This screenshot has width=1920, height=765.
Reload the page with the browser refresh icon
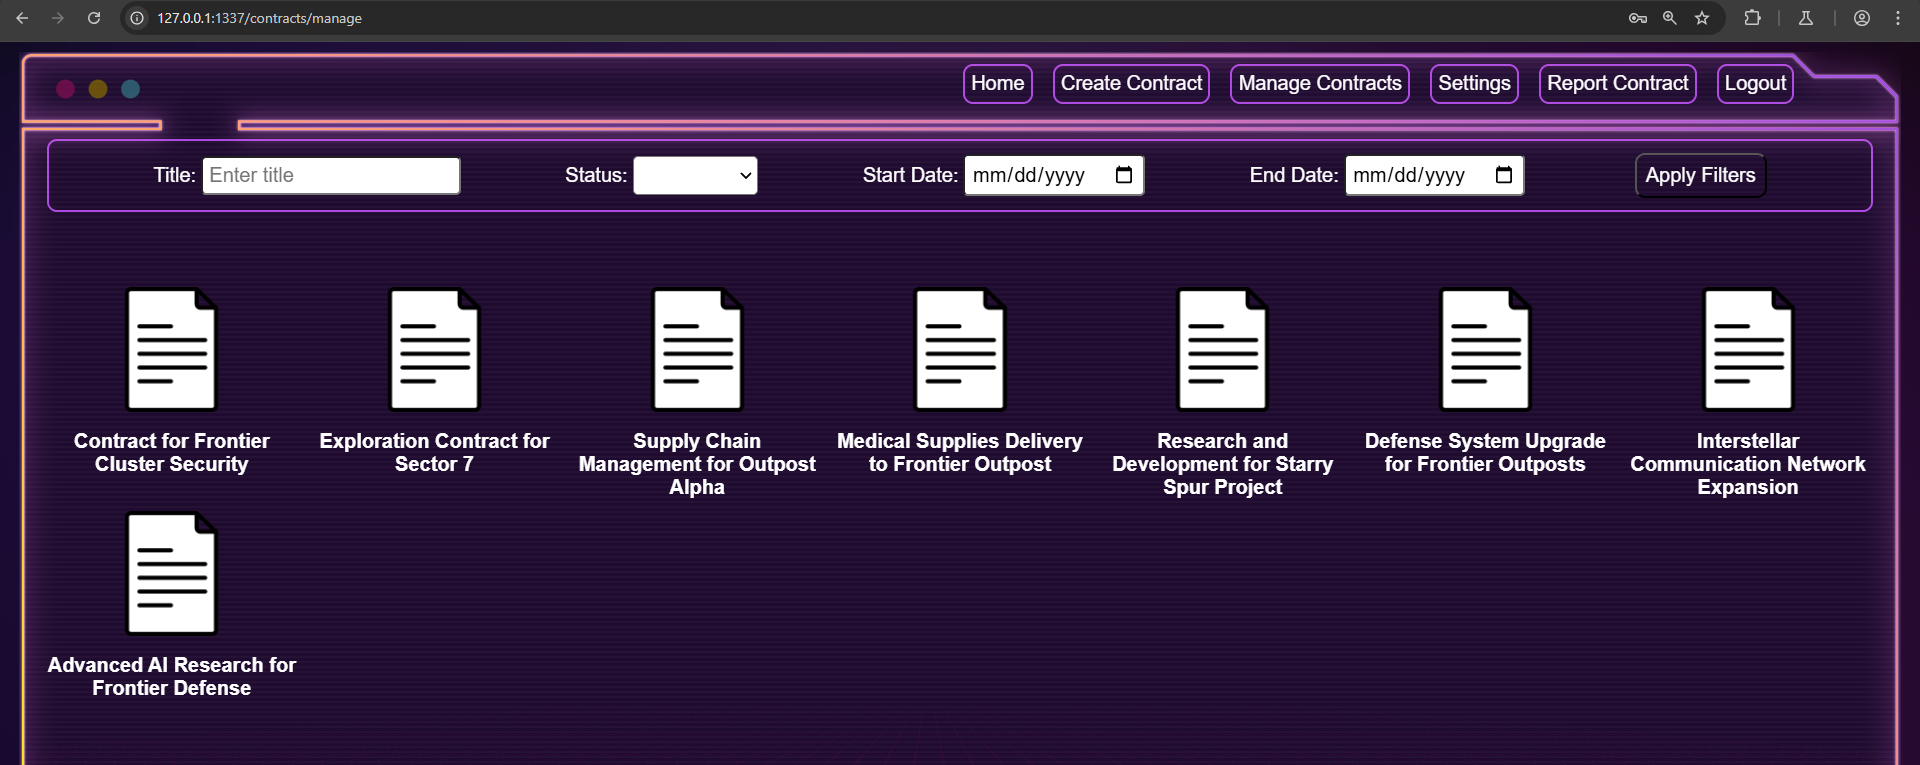click(94, 18)
